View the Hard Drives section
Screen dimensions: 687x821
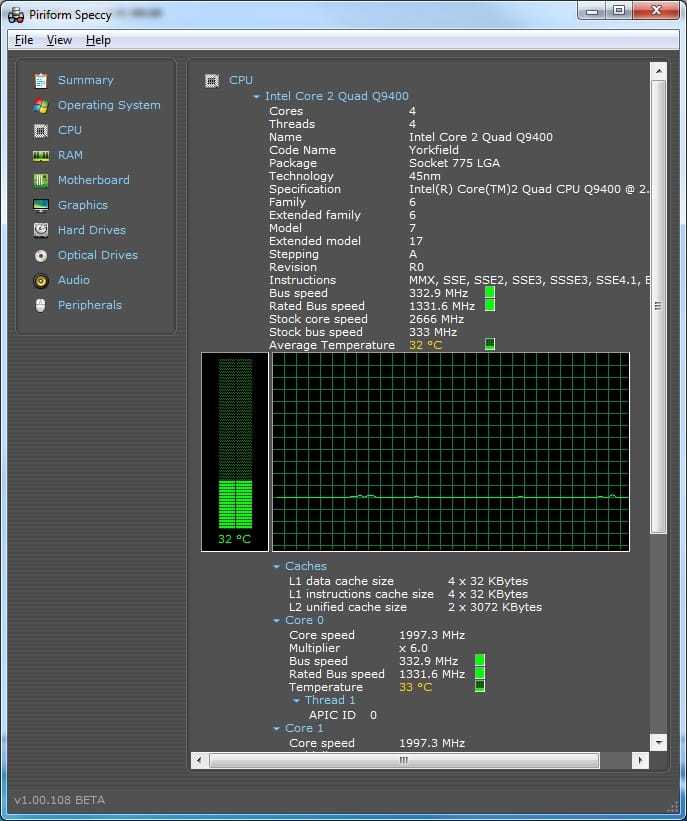(92, 230)
